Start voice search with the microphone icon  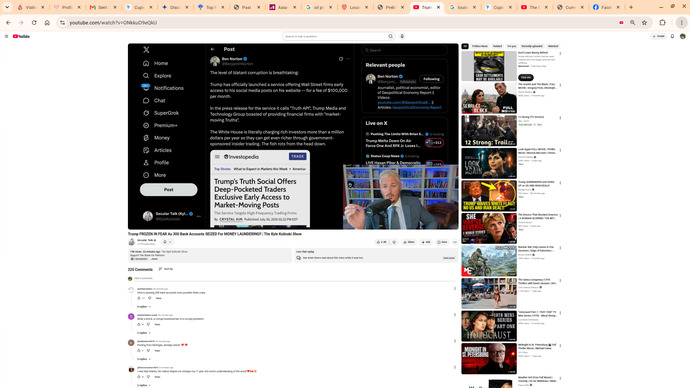tap(402, 37)
